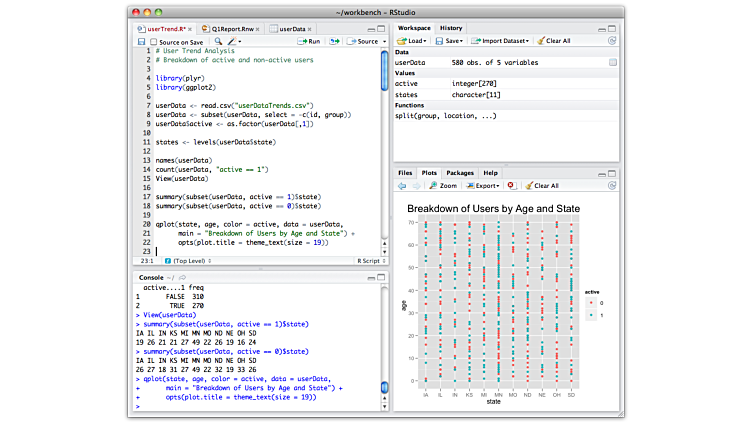Click the refresh icon in Plots pane
Viewport: 752px width, 423px height.
(x=612, y=186)
